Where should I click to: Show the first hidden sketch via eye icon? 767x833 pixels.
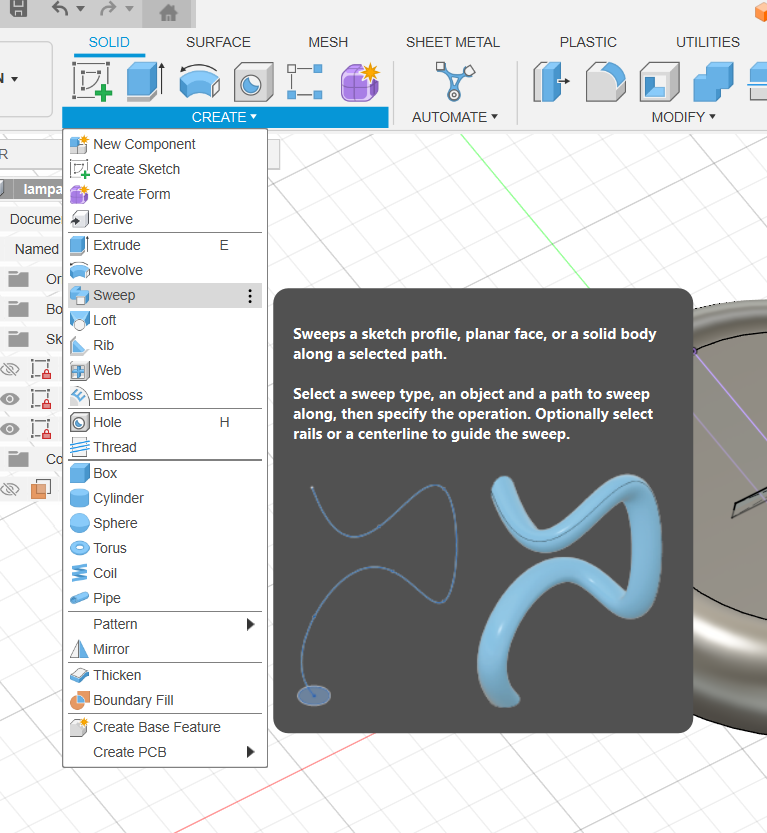10,369
